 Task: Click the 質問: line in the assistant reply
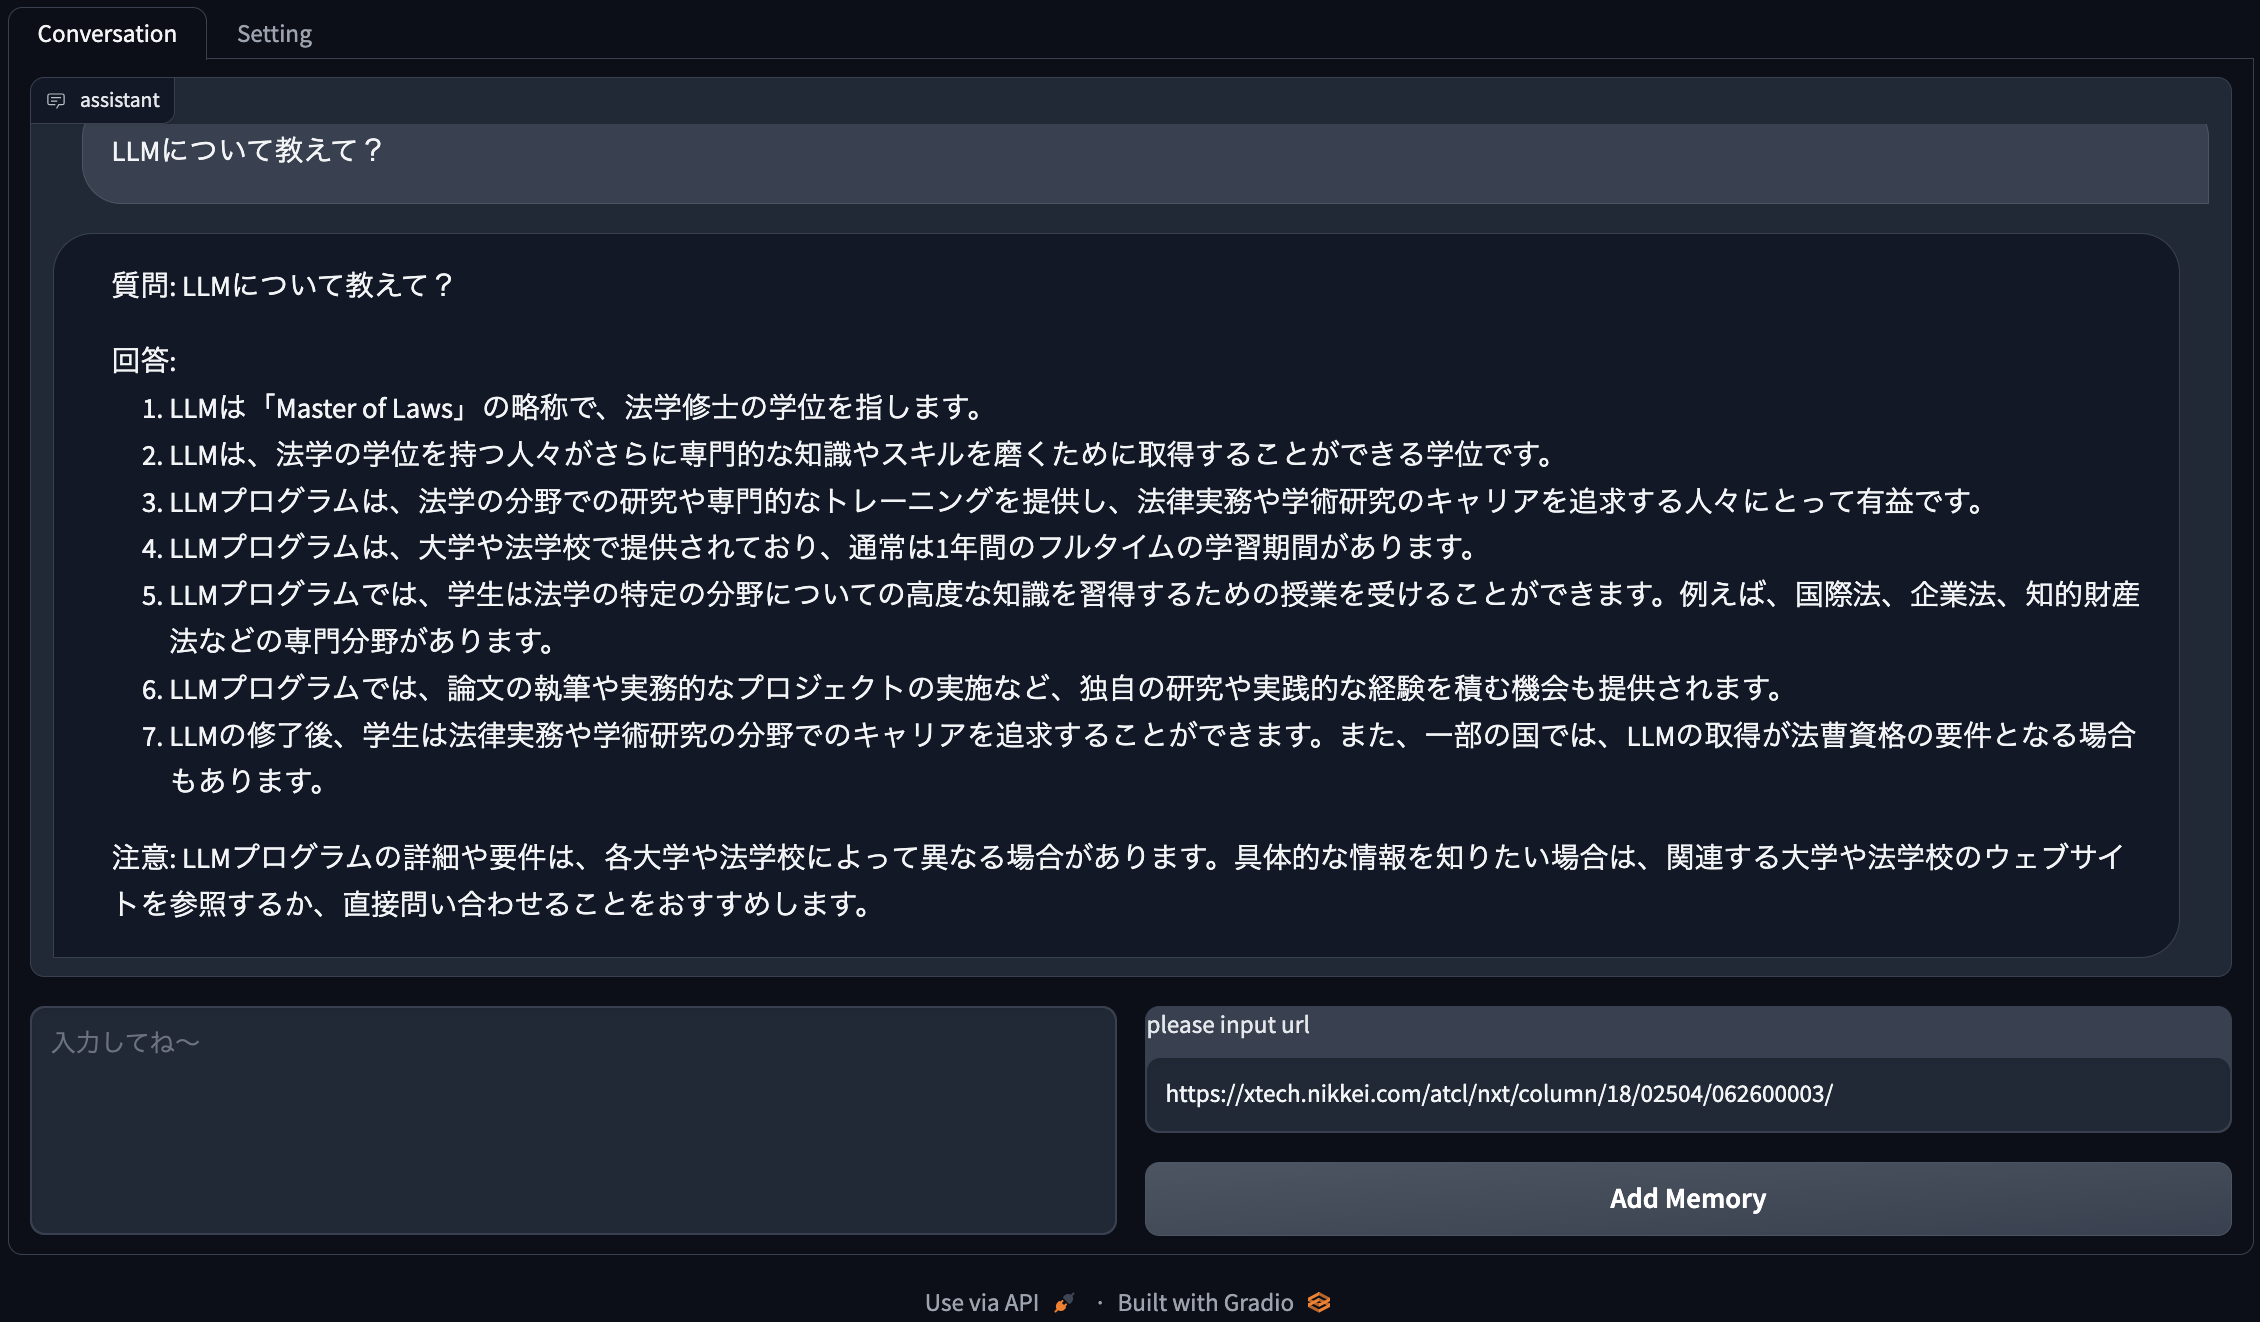[283, 286]
